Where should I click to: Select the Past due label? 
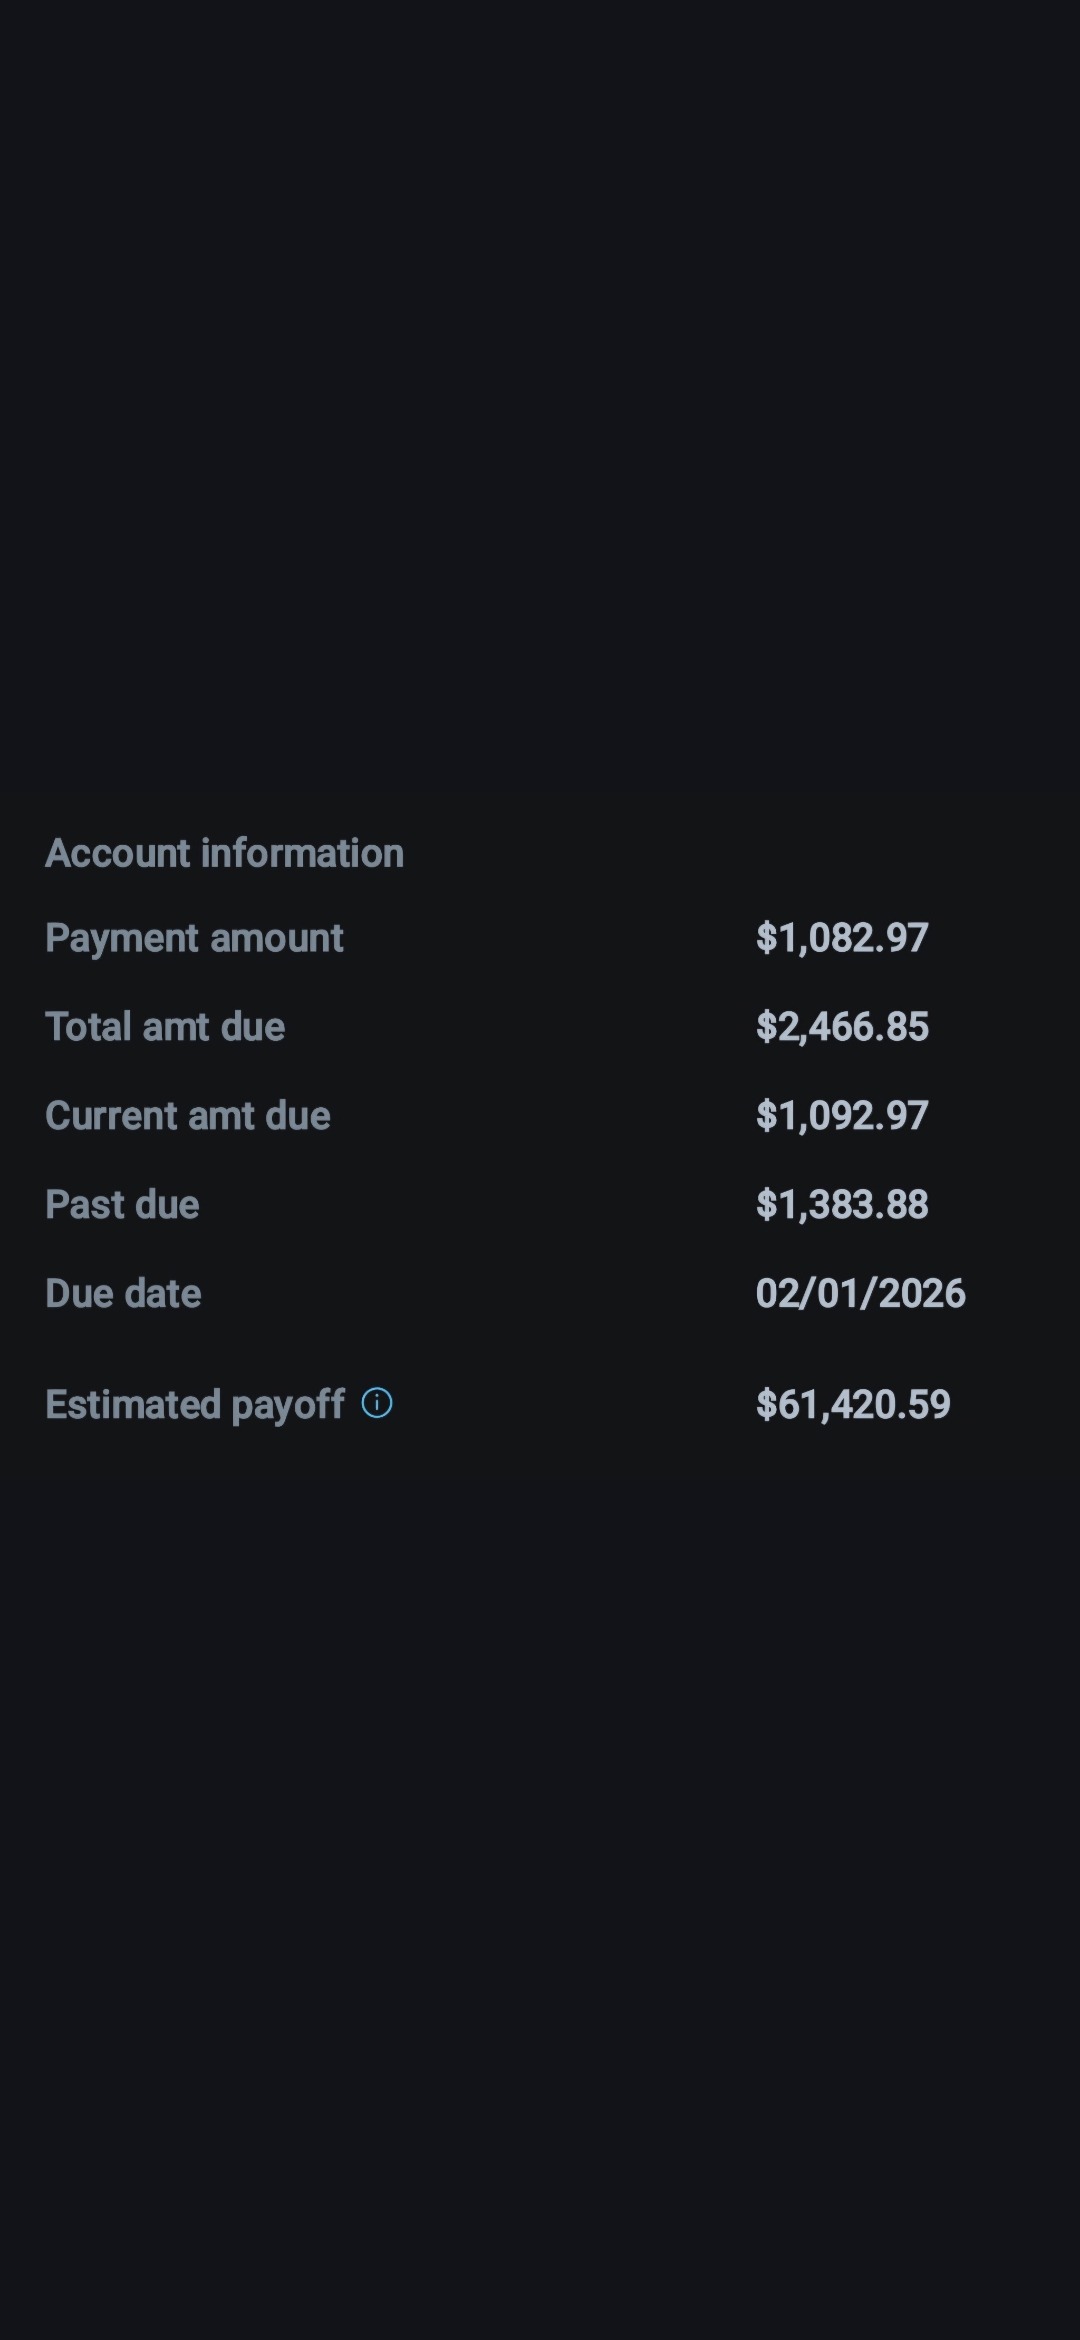coord(122,1205)
